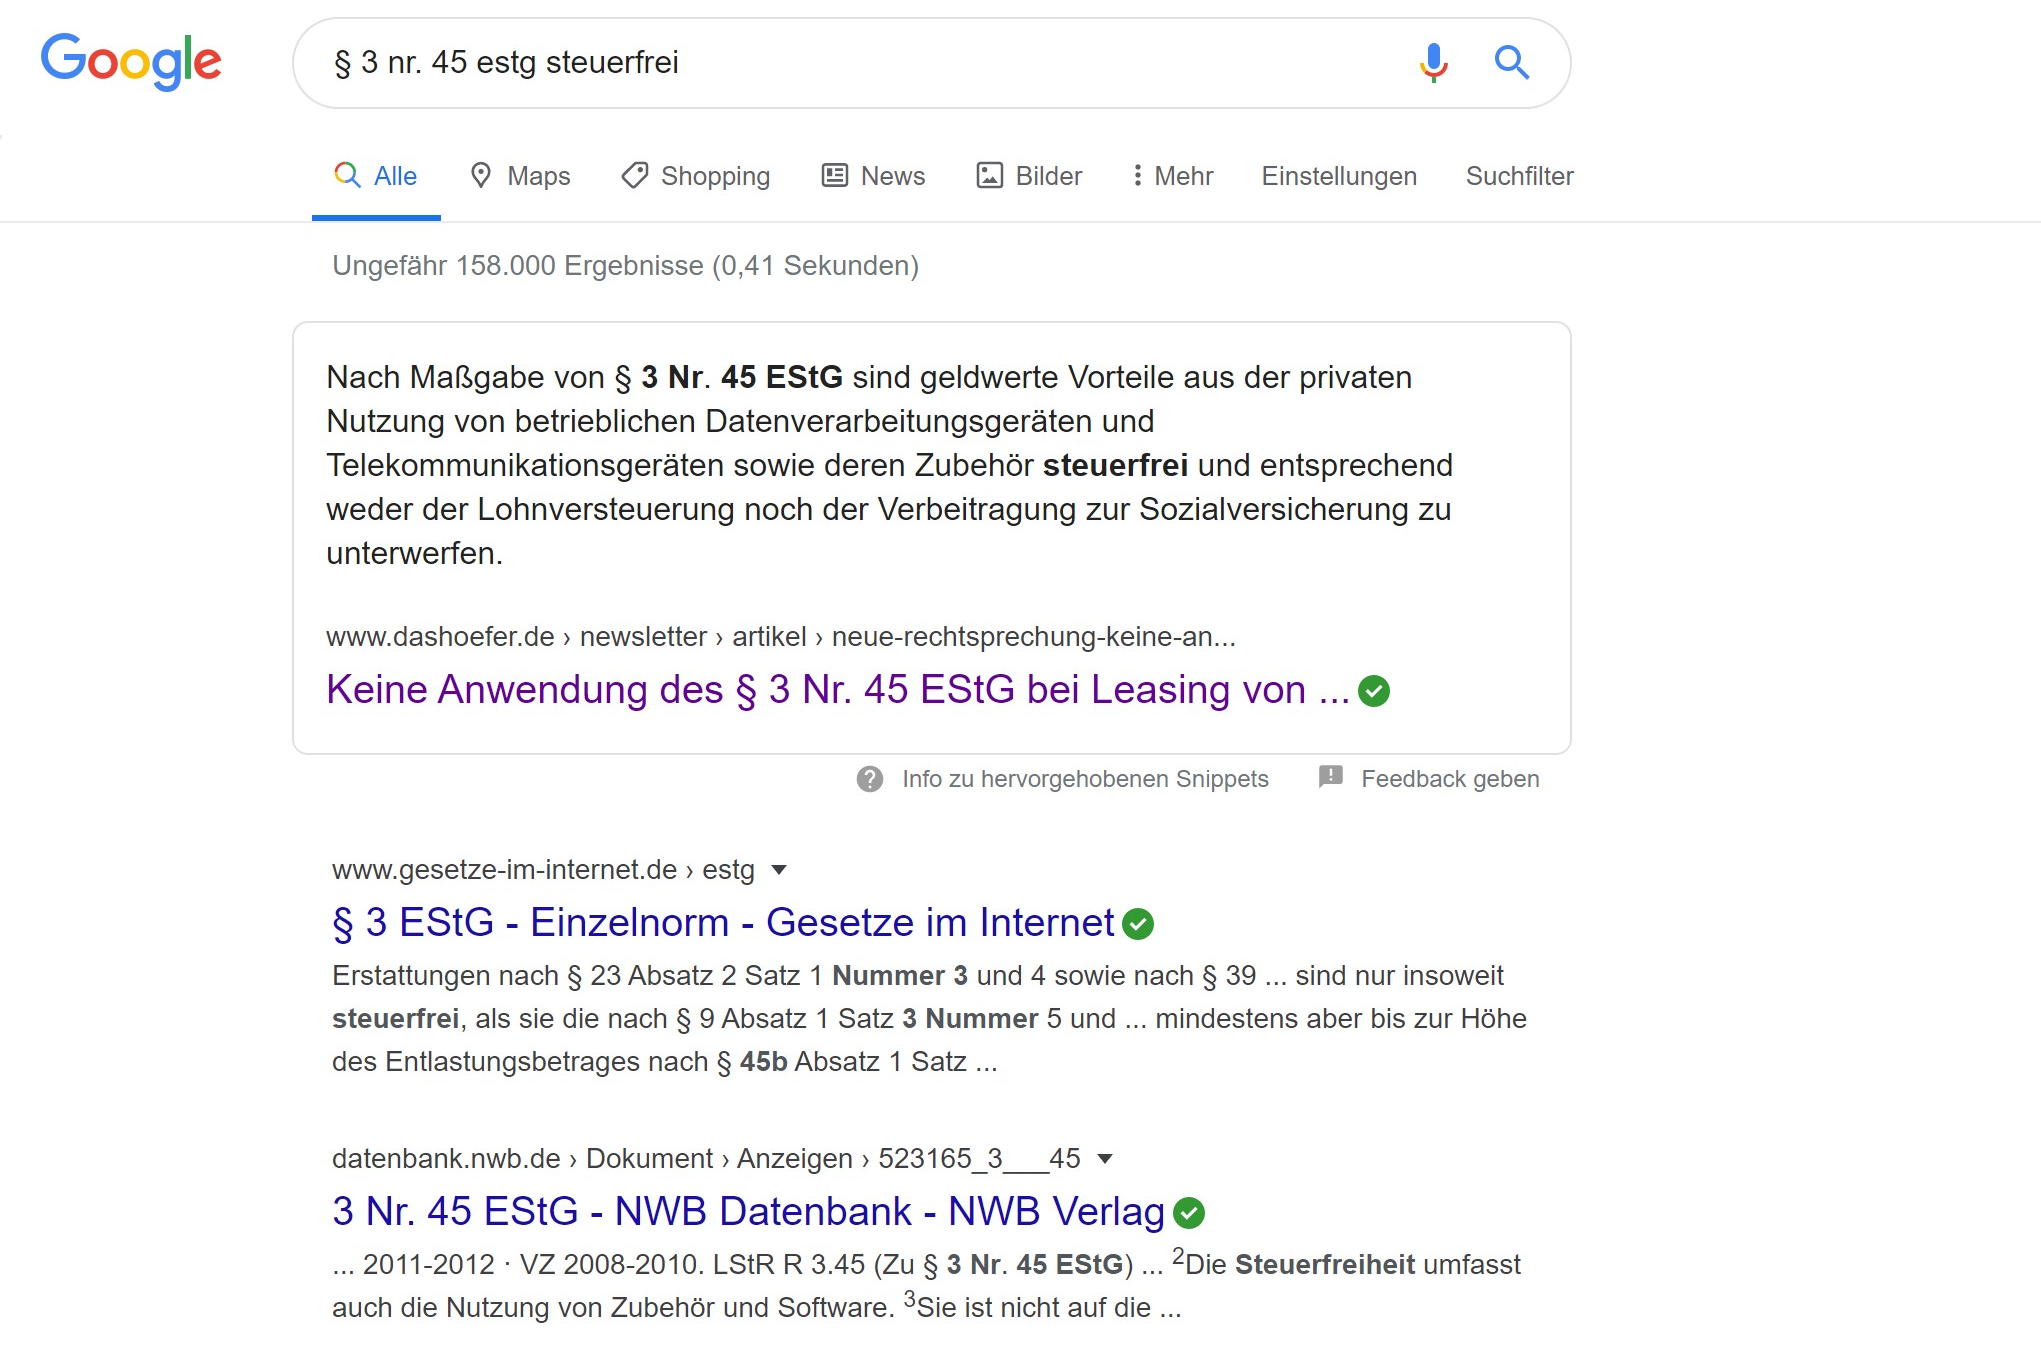Viewport: 2041px width, 1349px height.
Task: Expand dropdown arrow beside gesetze-im-internet.de URL
Action: point(779,870)
